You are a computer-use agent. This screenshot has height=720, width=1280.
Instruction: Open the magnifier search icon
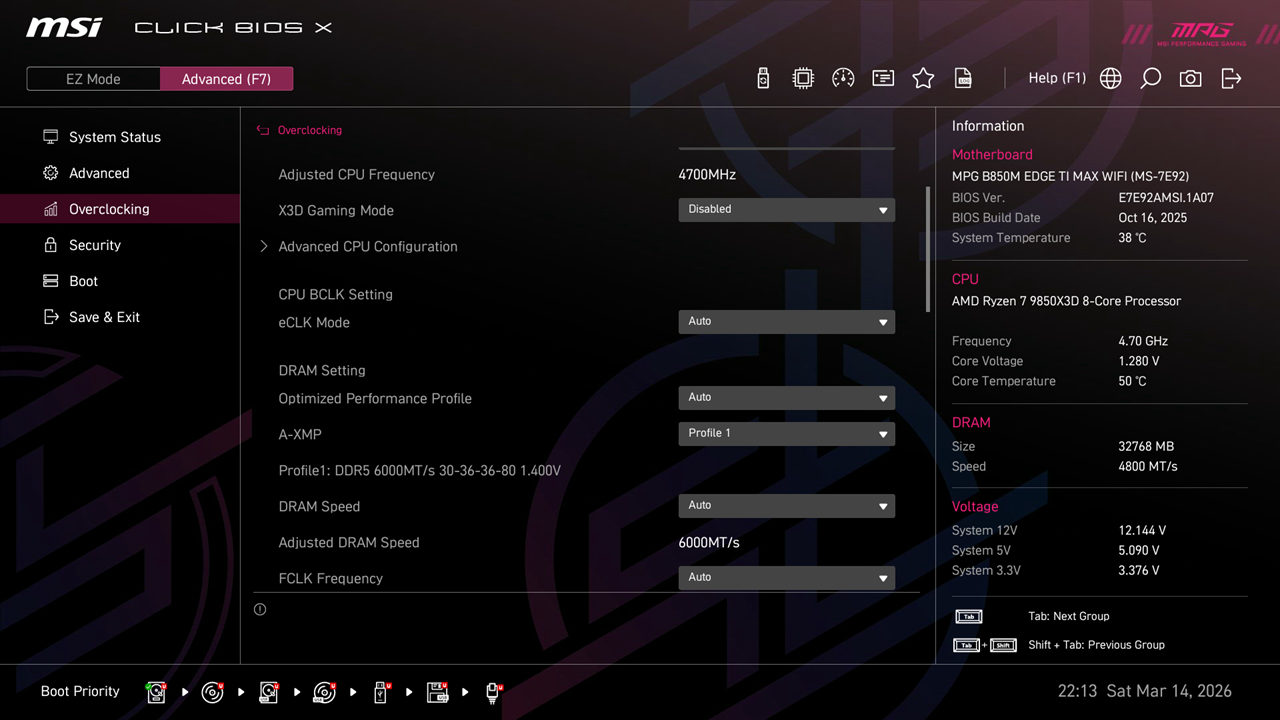click(x=1150, y=78)
